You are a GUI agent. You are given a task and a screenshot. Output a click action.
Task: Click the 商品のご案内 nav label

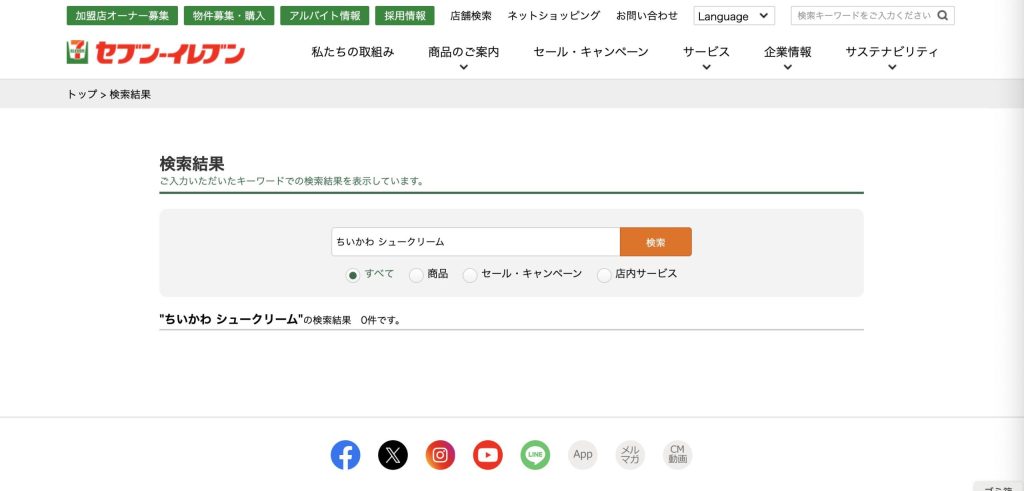point(464,52)
